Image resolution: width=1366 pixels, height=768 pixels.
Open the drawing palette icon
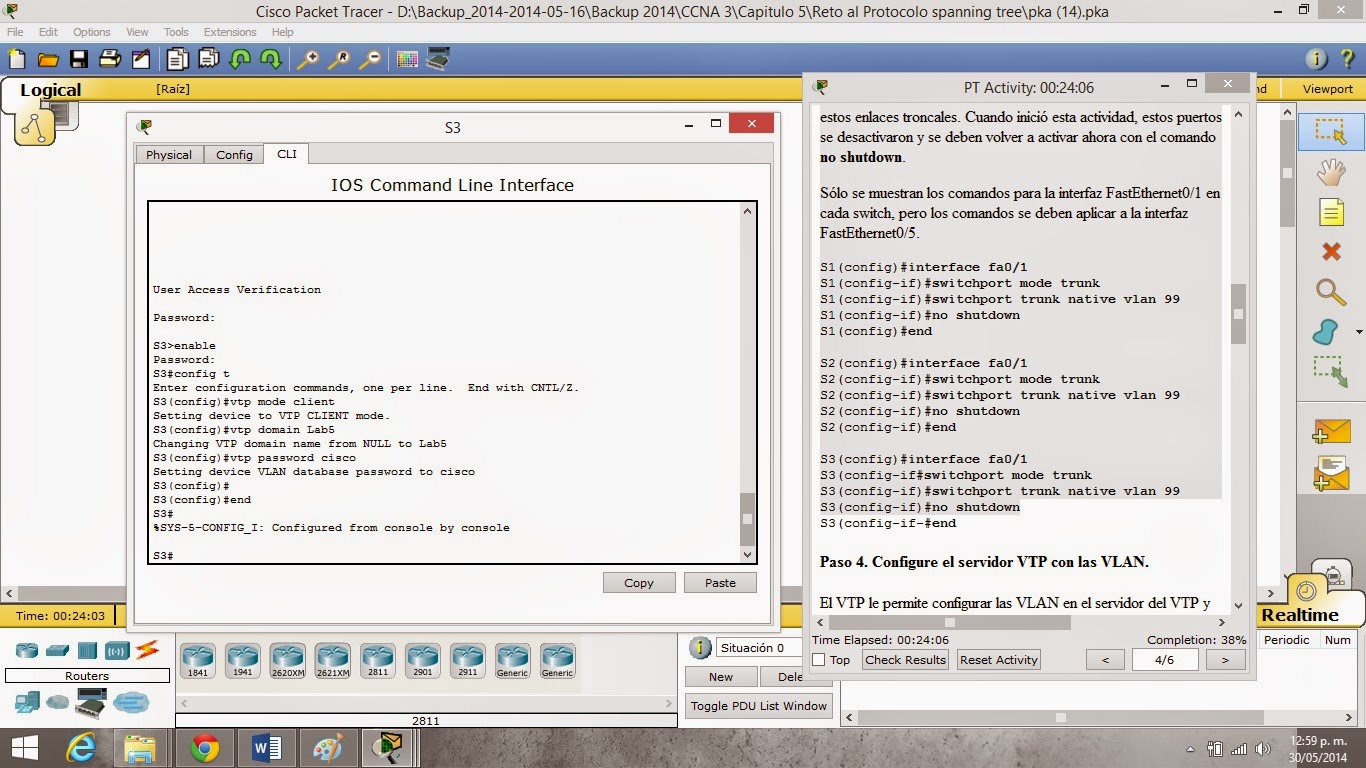[x=407, y=59]
